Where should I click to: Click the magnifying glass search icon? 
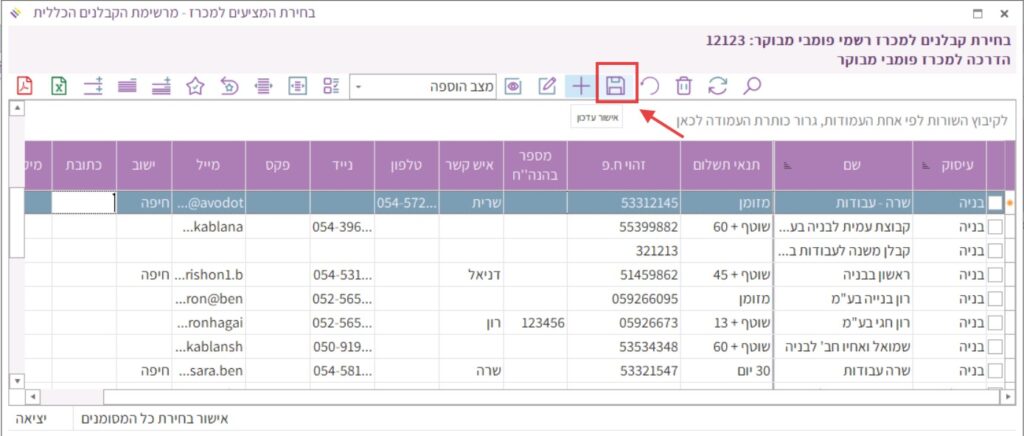751,86
